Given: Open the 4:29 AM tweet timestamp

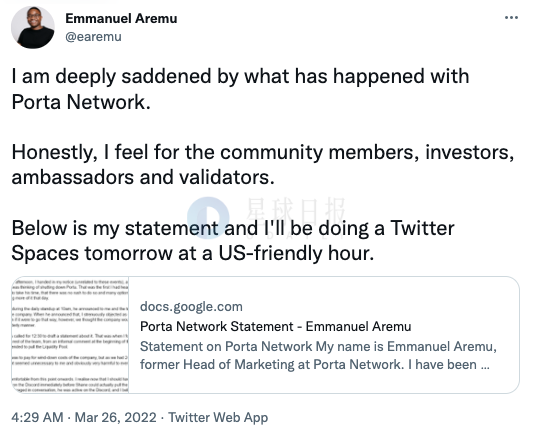Looking at the screenshot, I should (x=37, y=417).
